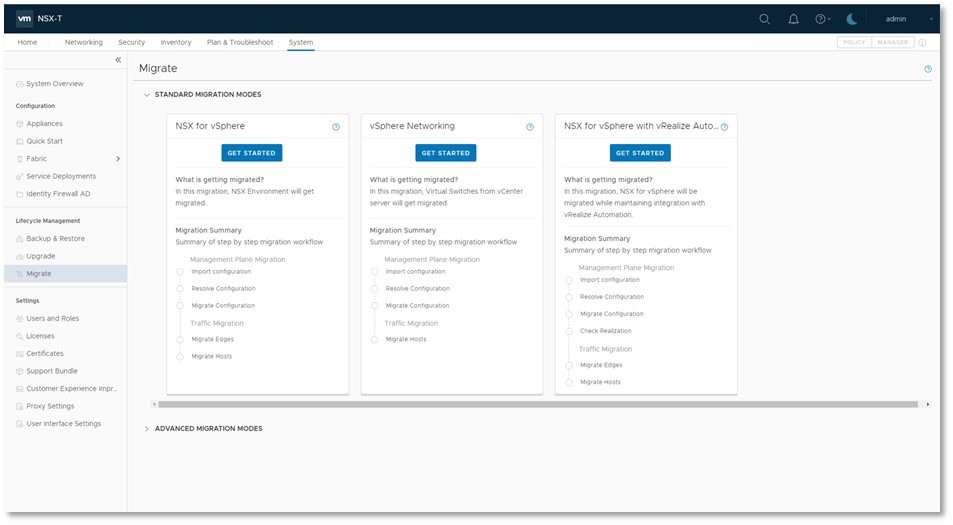This screenshot has width=953, height=525.
Task: Click Get Started for vSphere Networking
Action: click(x=446, y=153)
